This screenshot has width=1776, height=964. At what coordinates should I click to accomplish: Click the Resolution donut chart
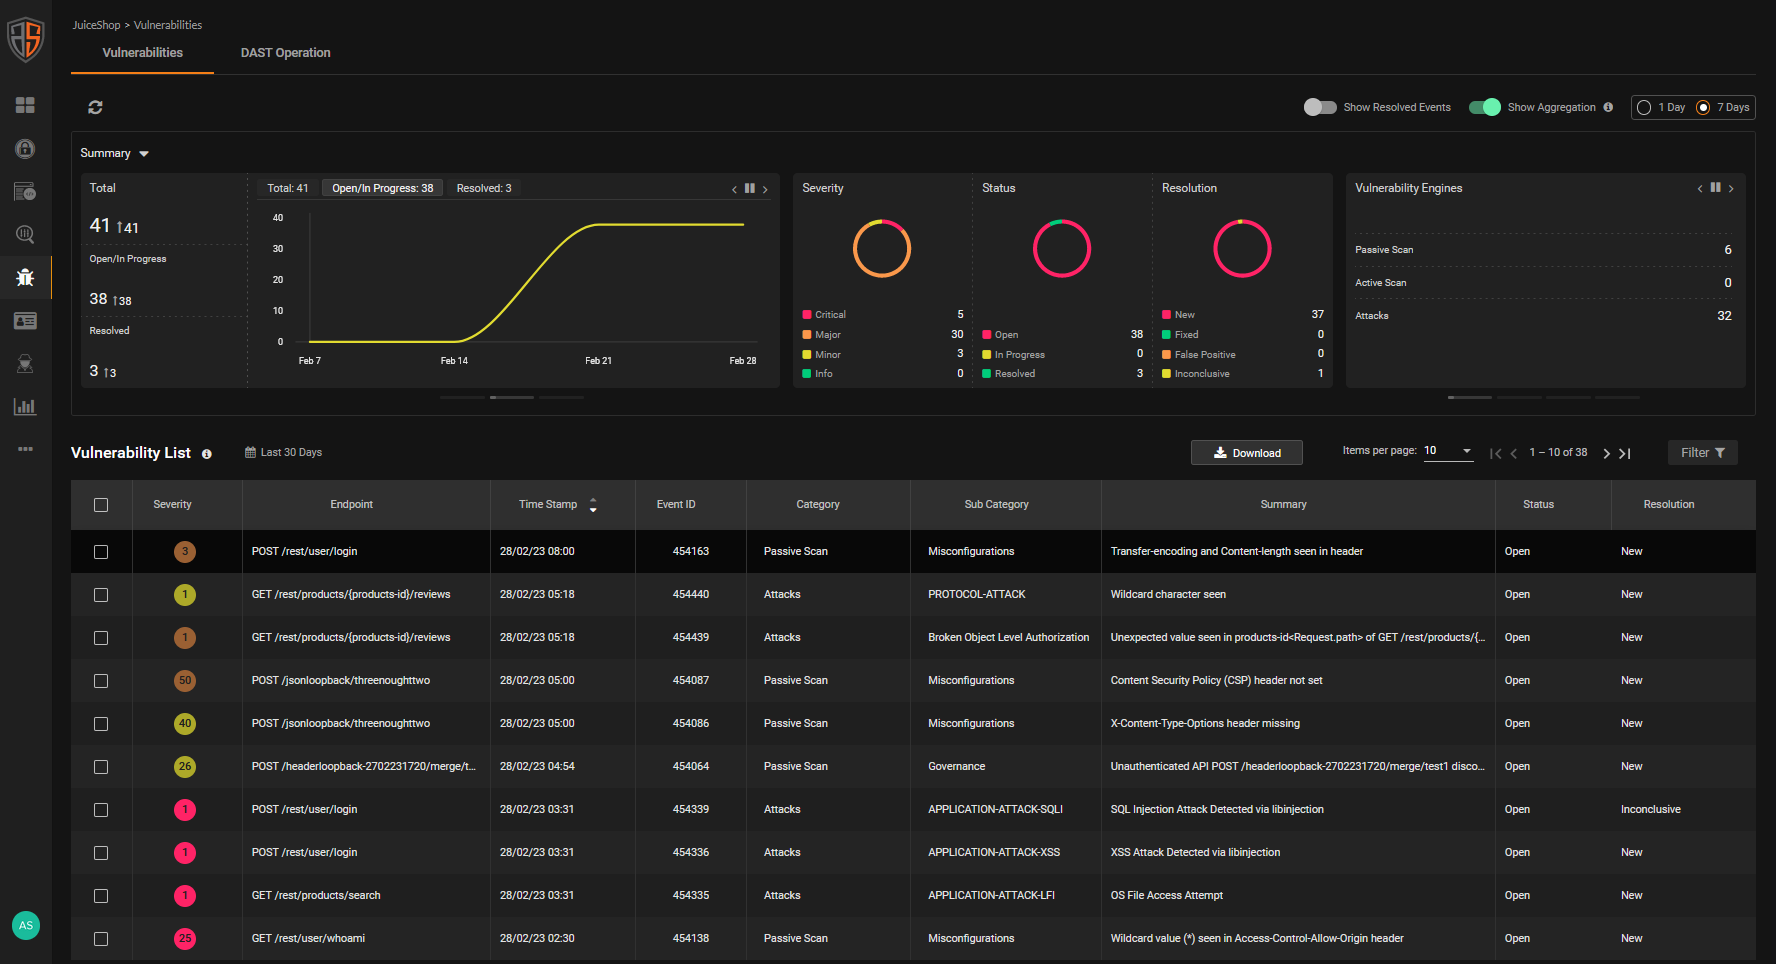(1242, 248)
